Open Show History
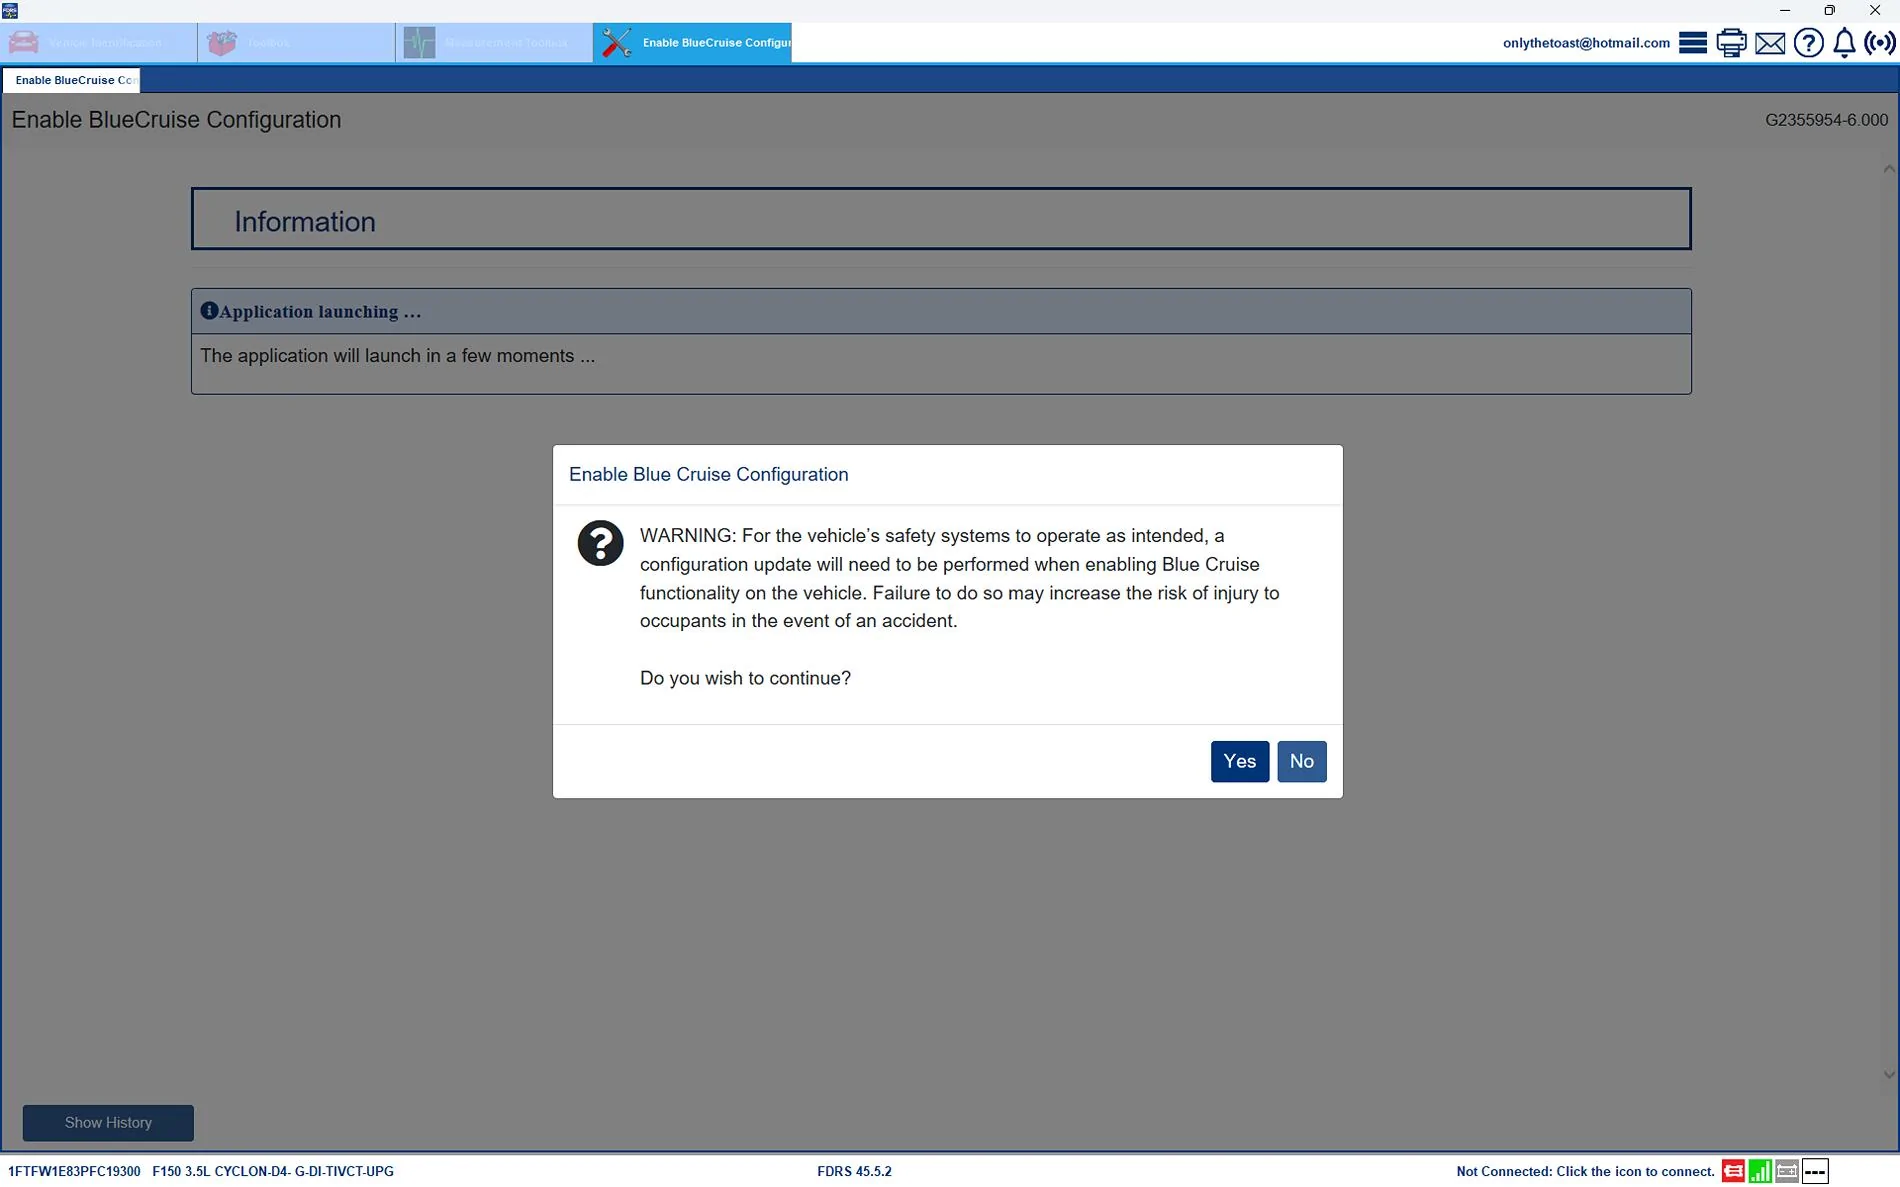The height and width of the screenshot is (1187, 1900). tap(107, 1123)
